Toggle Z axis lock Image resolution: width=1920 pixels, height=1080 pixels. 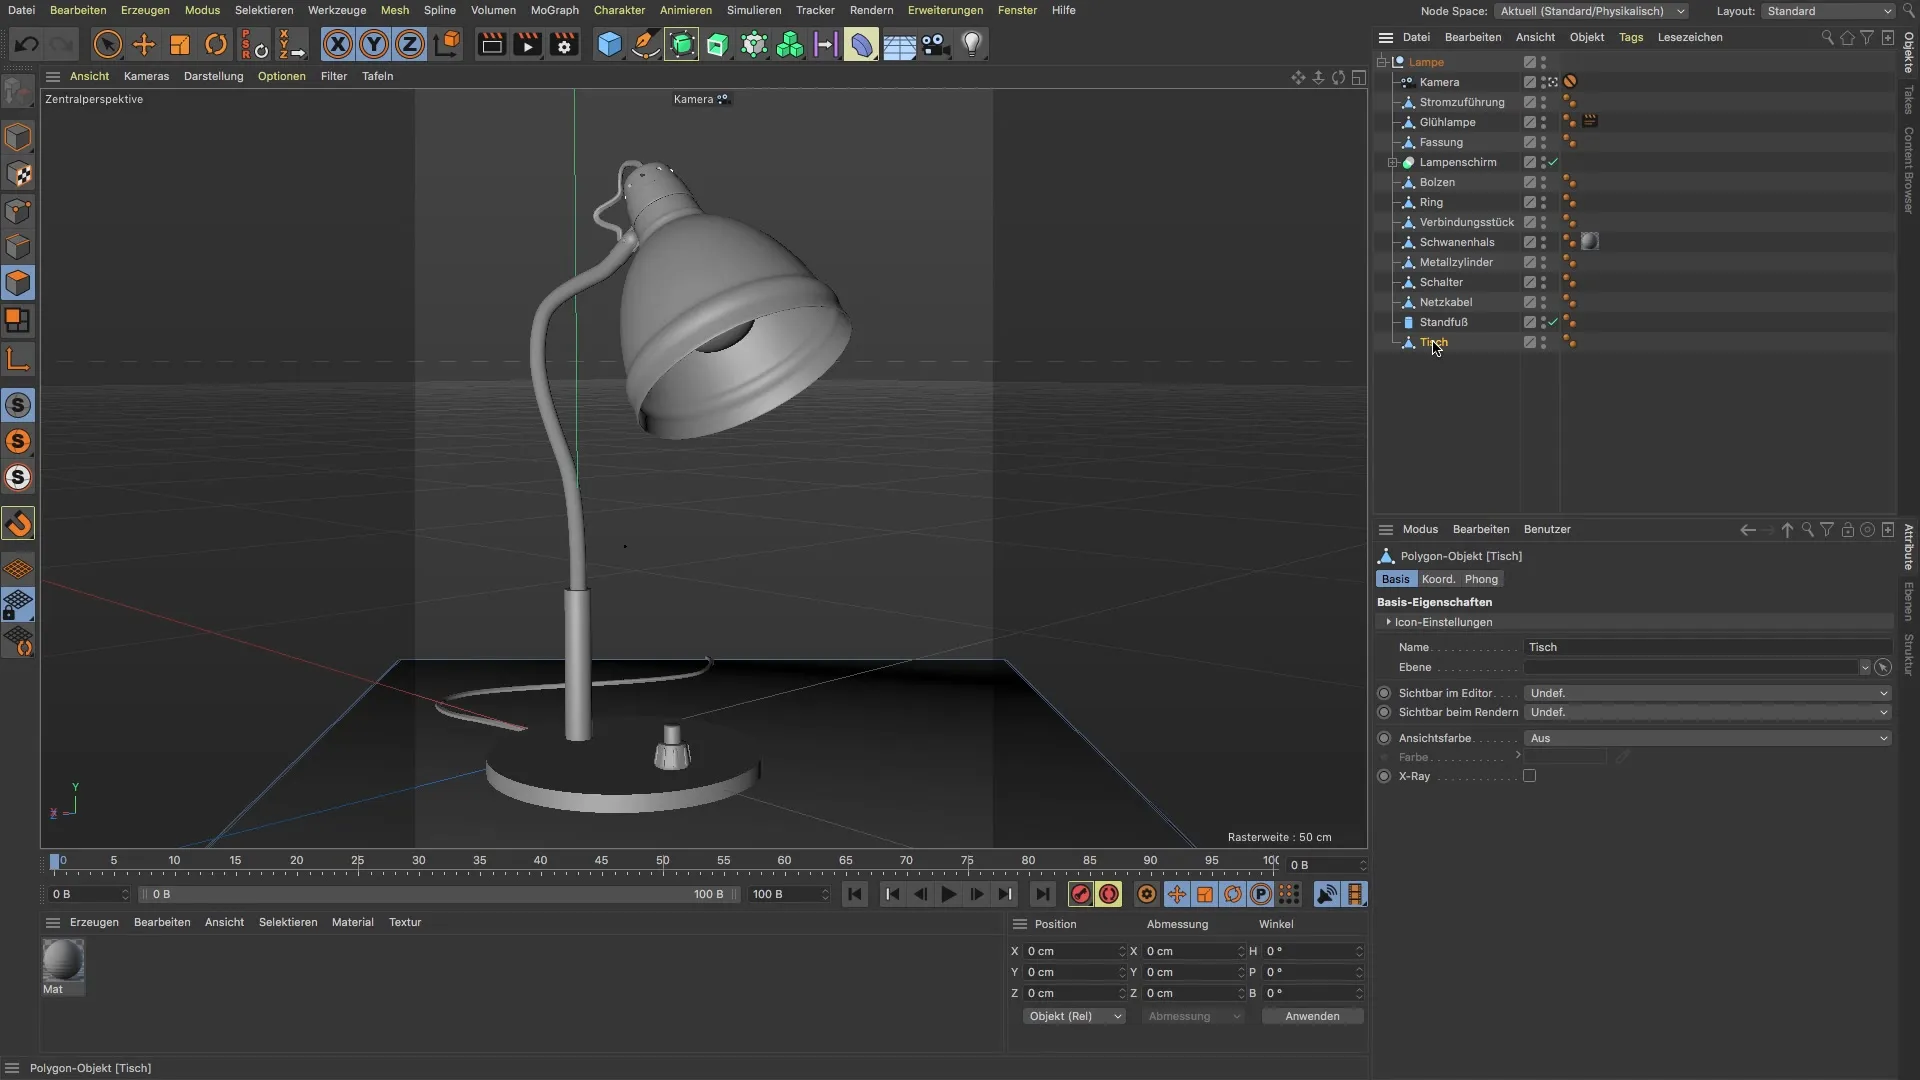410,45
